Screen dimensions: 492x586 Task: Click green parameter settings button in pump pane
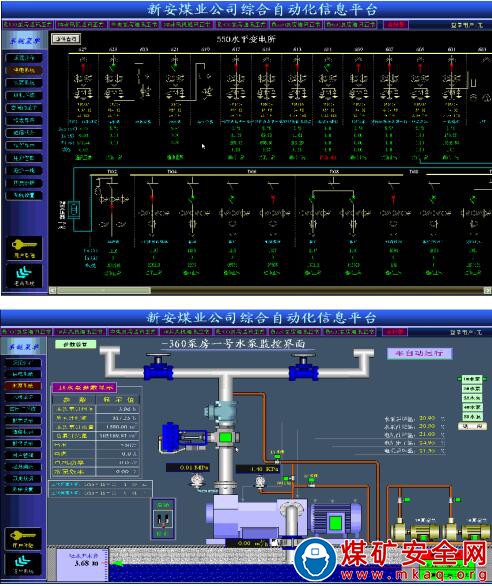tap(76, 344)
